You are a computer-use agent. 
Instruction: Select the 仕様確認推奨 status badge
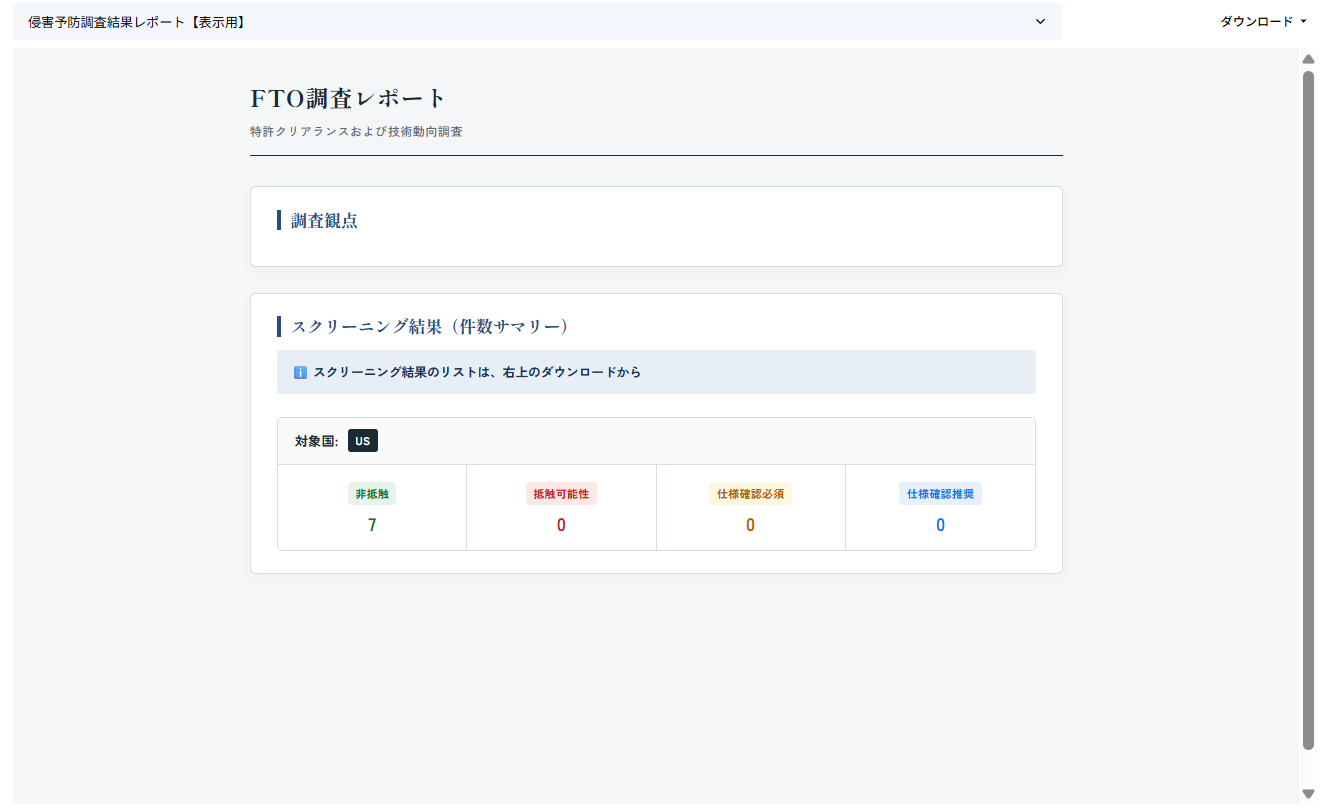(940, 494)
